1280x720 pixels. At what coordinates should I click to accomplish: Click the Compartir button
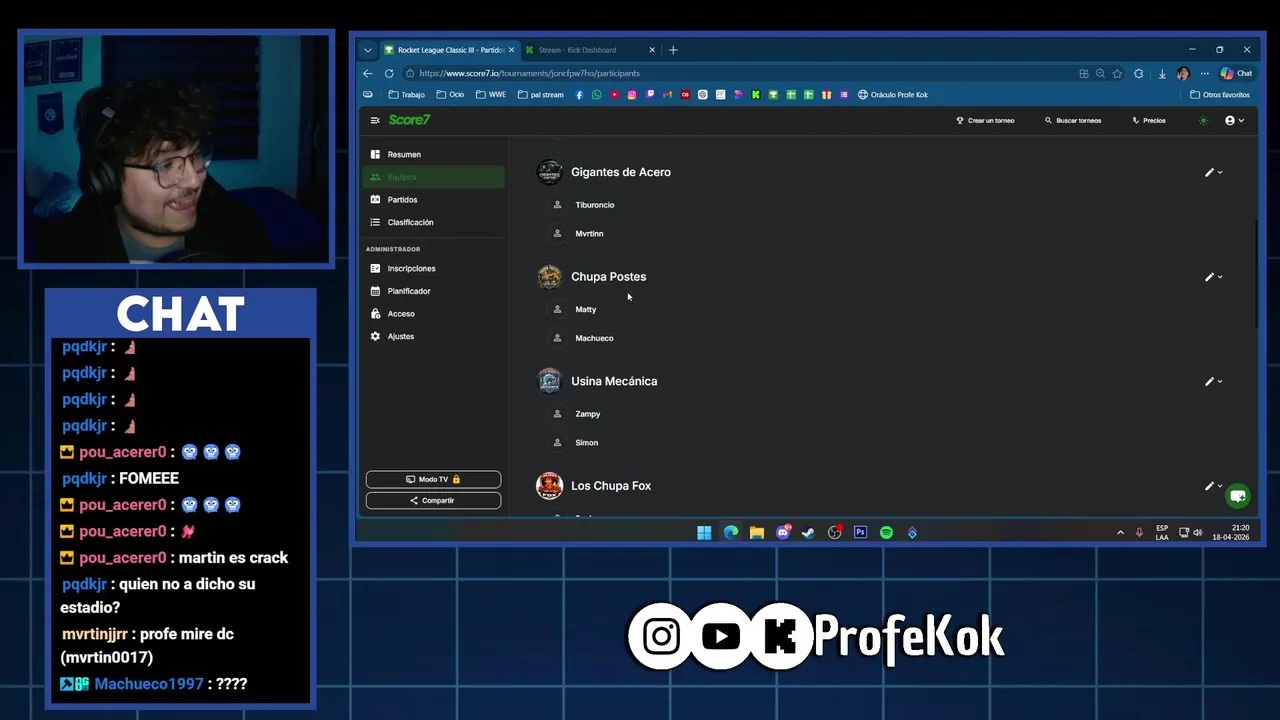coord(433,500)
